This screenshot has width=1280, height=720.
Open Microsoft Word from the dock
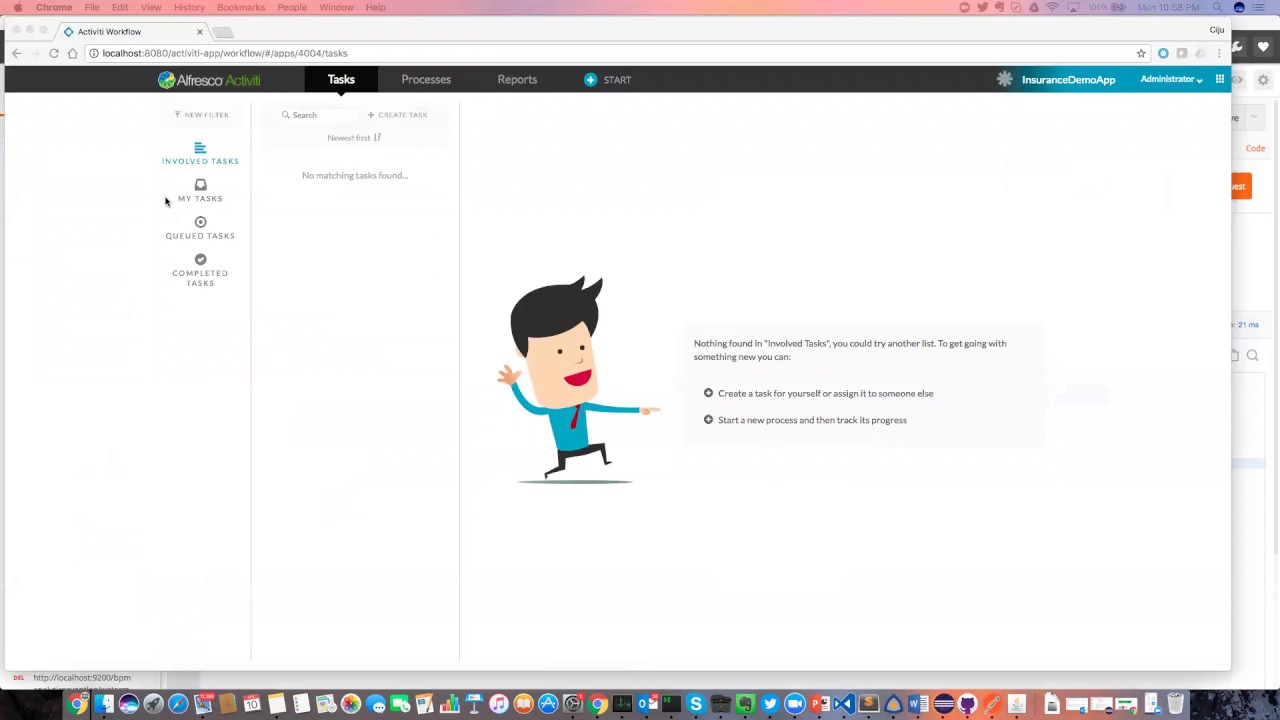coord(917,704)
